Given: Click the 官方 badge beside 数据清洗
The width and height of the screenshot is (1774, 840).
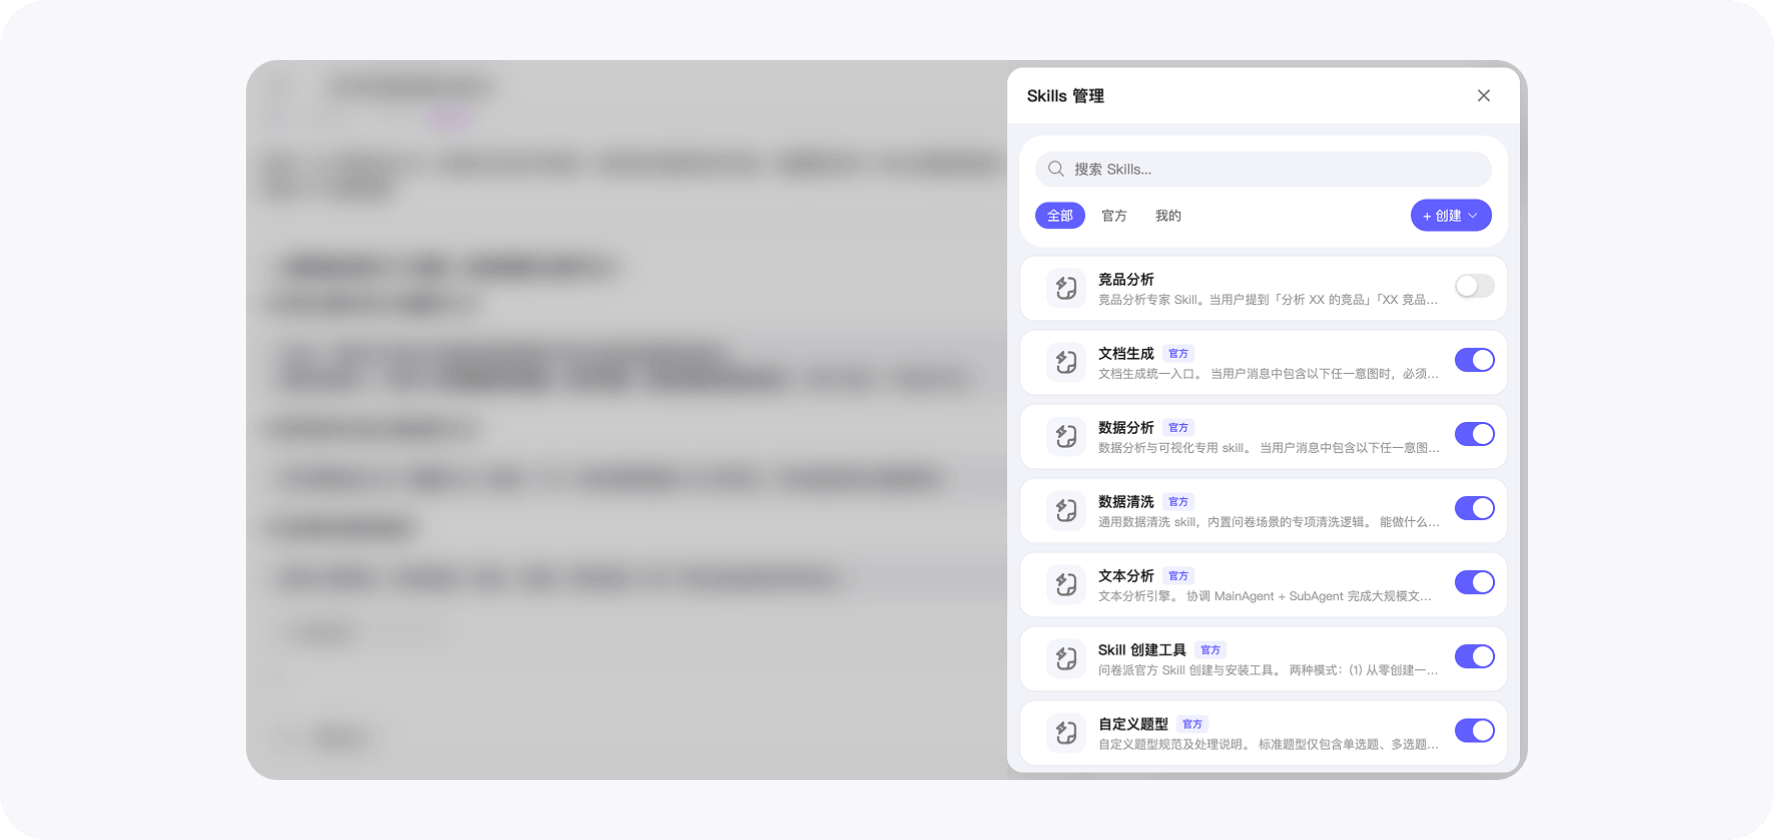Looking at the screenshot, I should pyautogui.click(x=1179, y=502).
